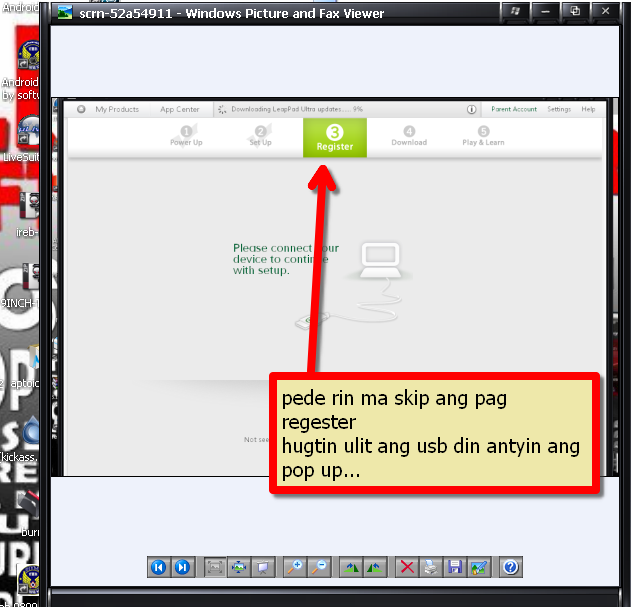Start the slide show

click(x=263, y=567)
